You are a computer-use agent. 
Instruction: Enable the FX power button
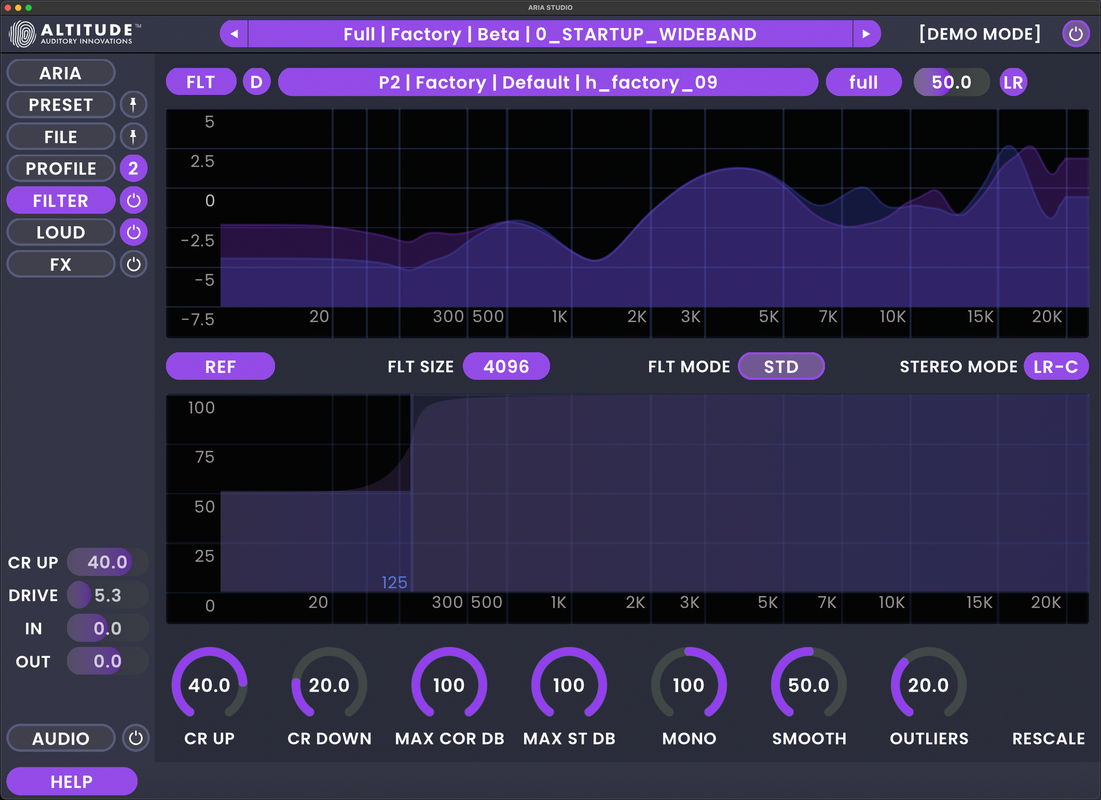tap(133, 264)
